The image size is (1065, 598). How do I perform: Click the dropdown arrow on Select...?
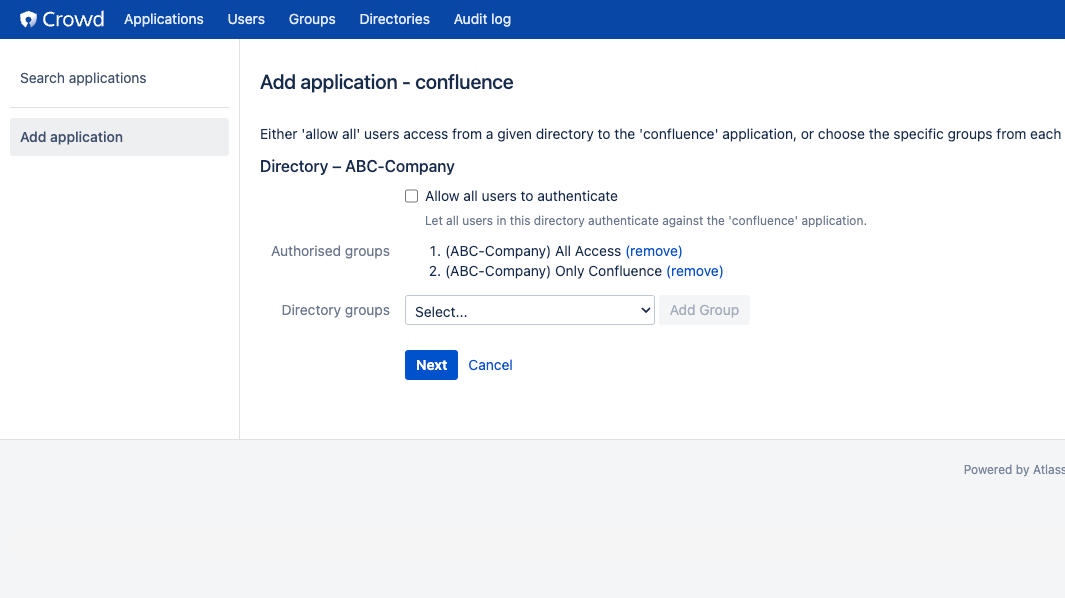645,310
